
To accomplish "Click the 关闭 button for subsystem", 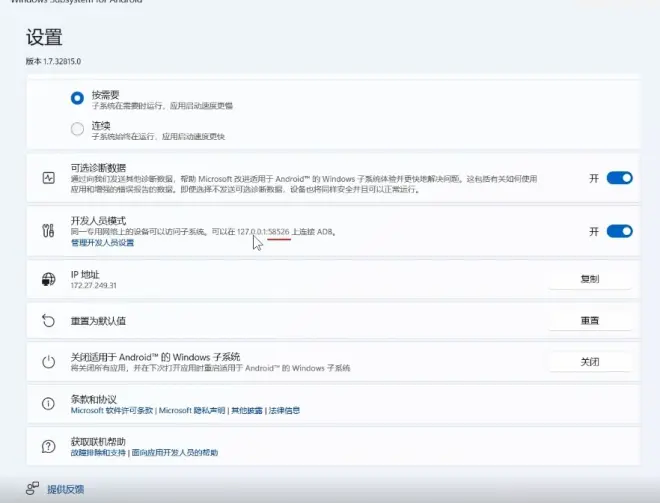I will click(590, 362).
